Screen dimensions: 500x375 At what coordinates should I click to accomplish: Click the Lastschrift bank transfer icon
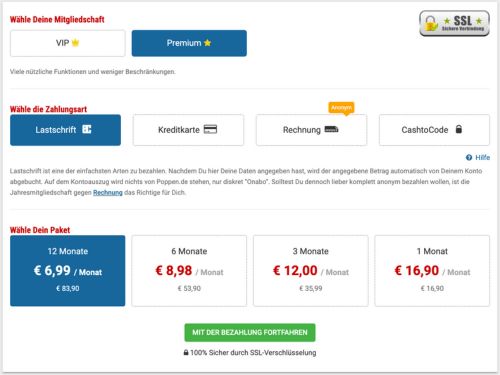(x=87, y=129)
